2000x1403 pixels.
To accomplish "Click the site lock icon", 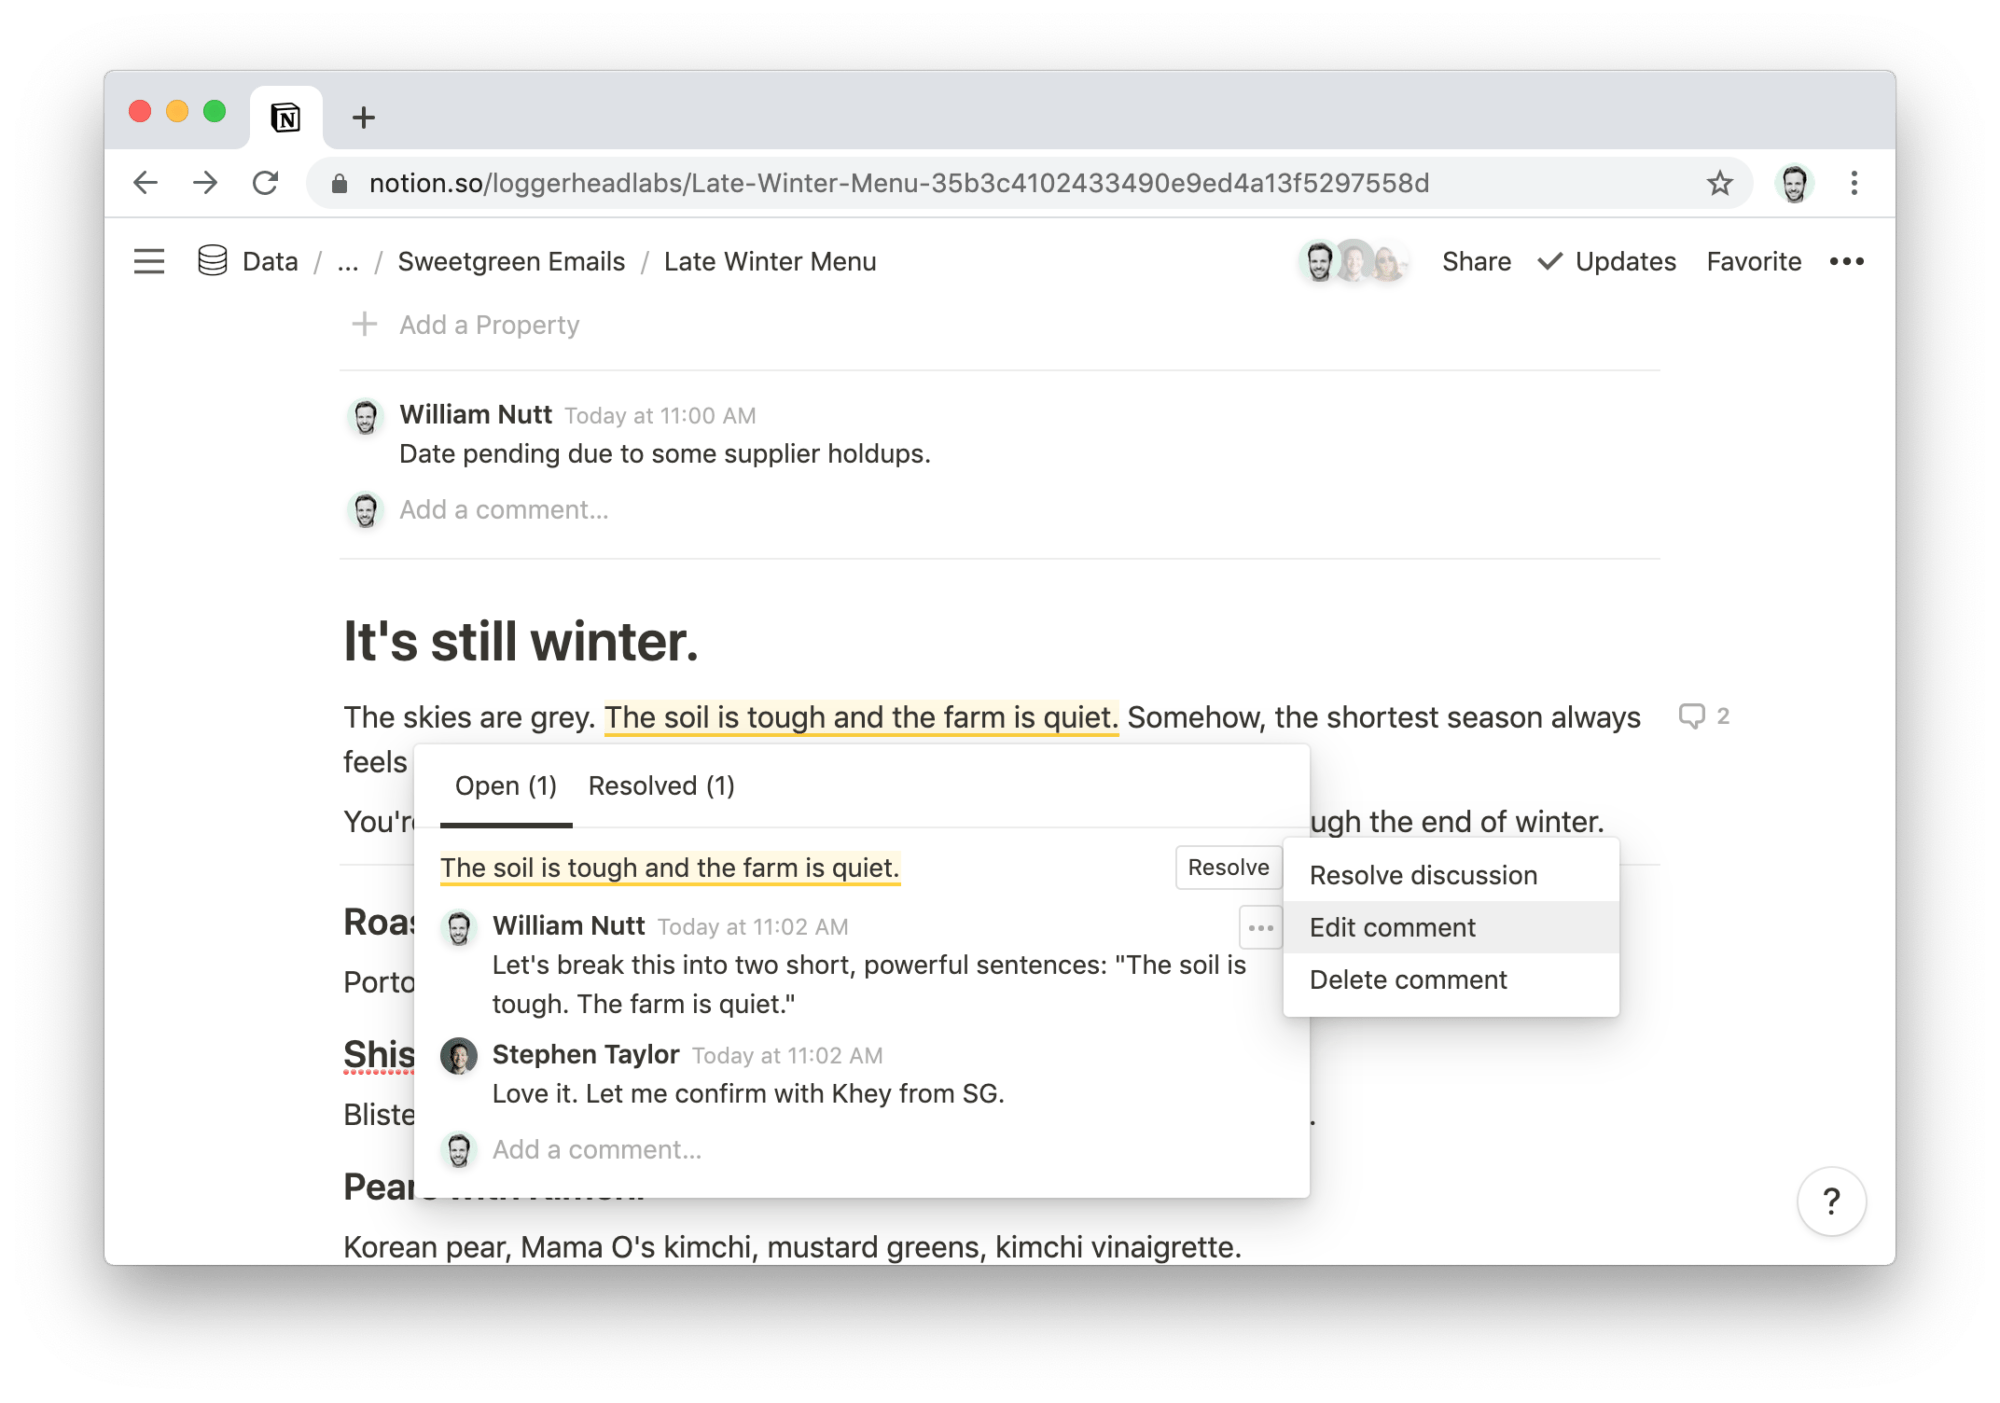I will (x=340, y=184).
